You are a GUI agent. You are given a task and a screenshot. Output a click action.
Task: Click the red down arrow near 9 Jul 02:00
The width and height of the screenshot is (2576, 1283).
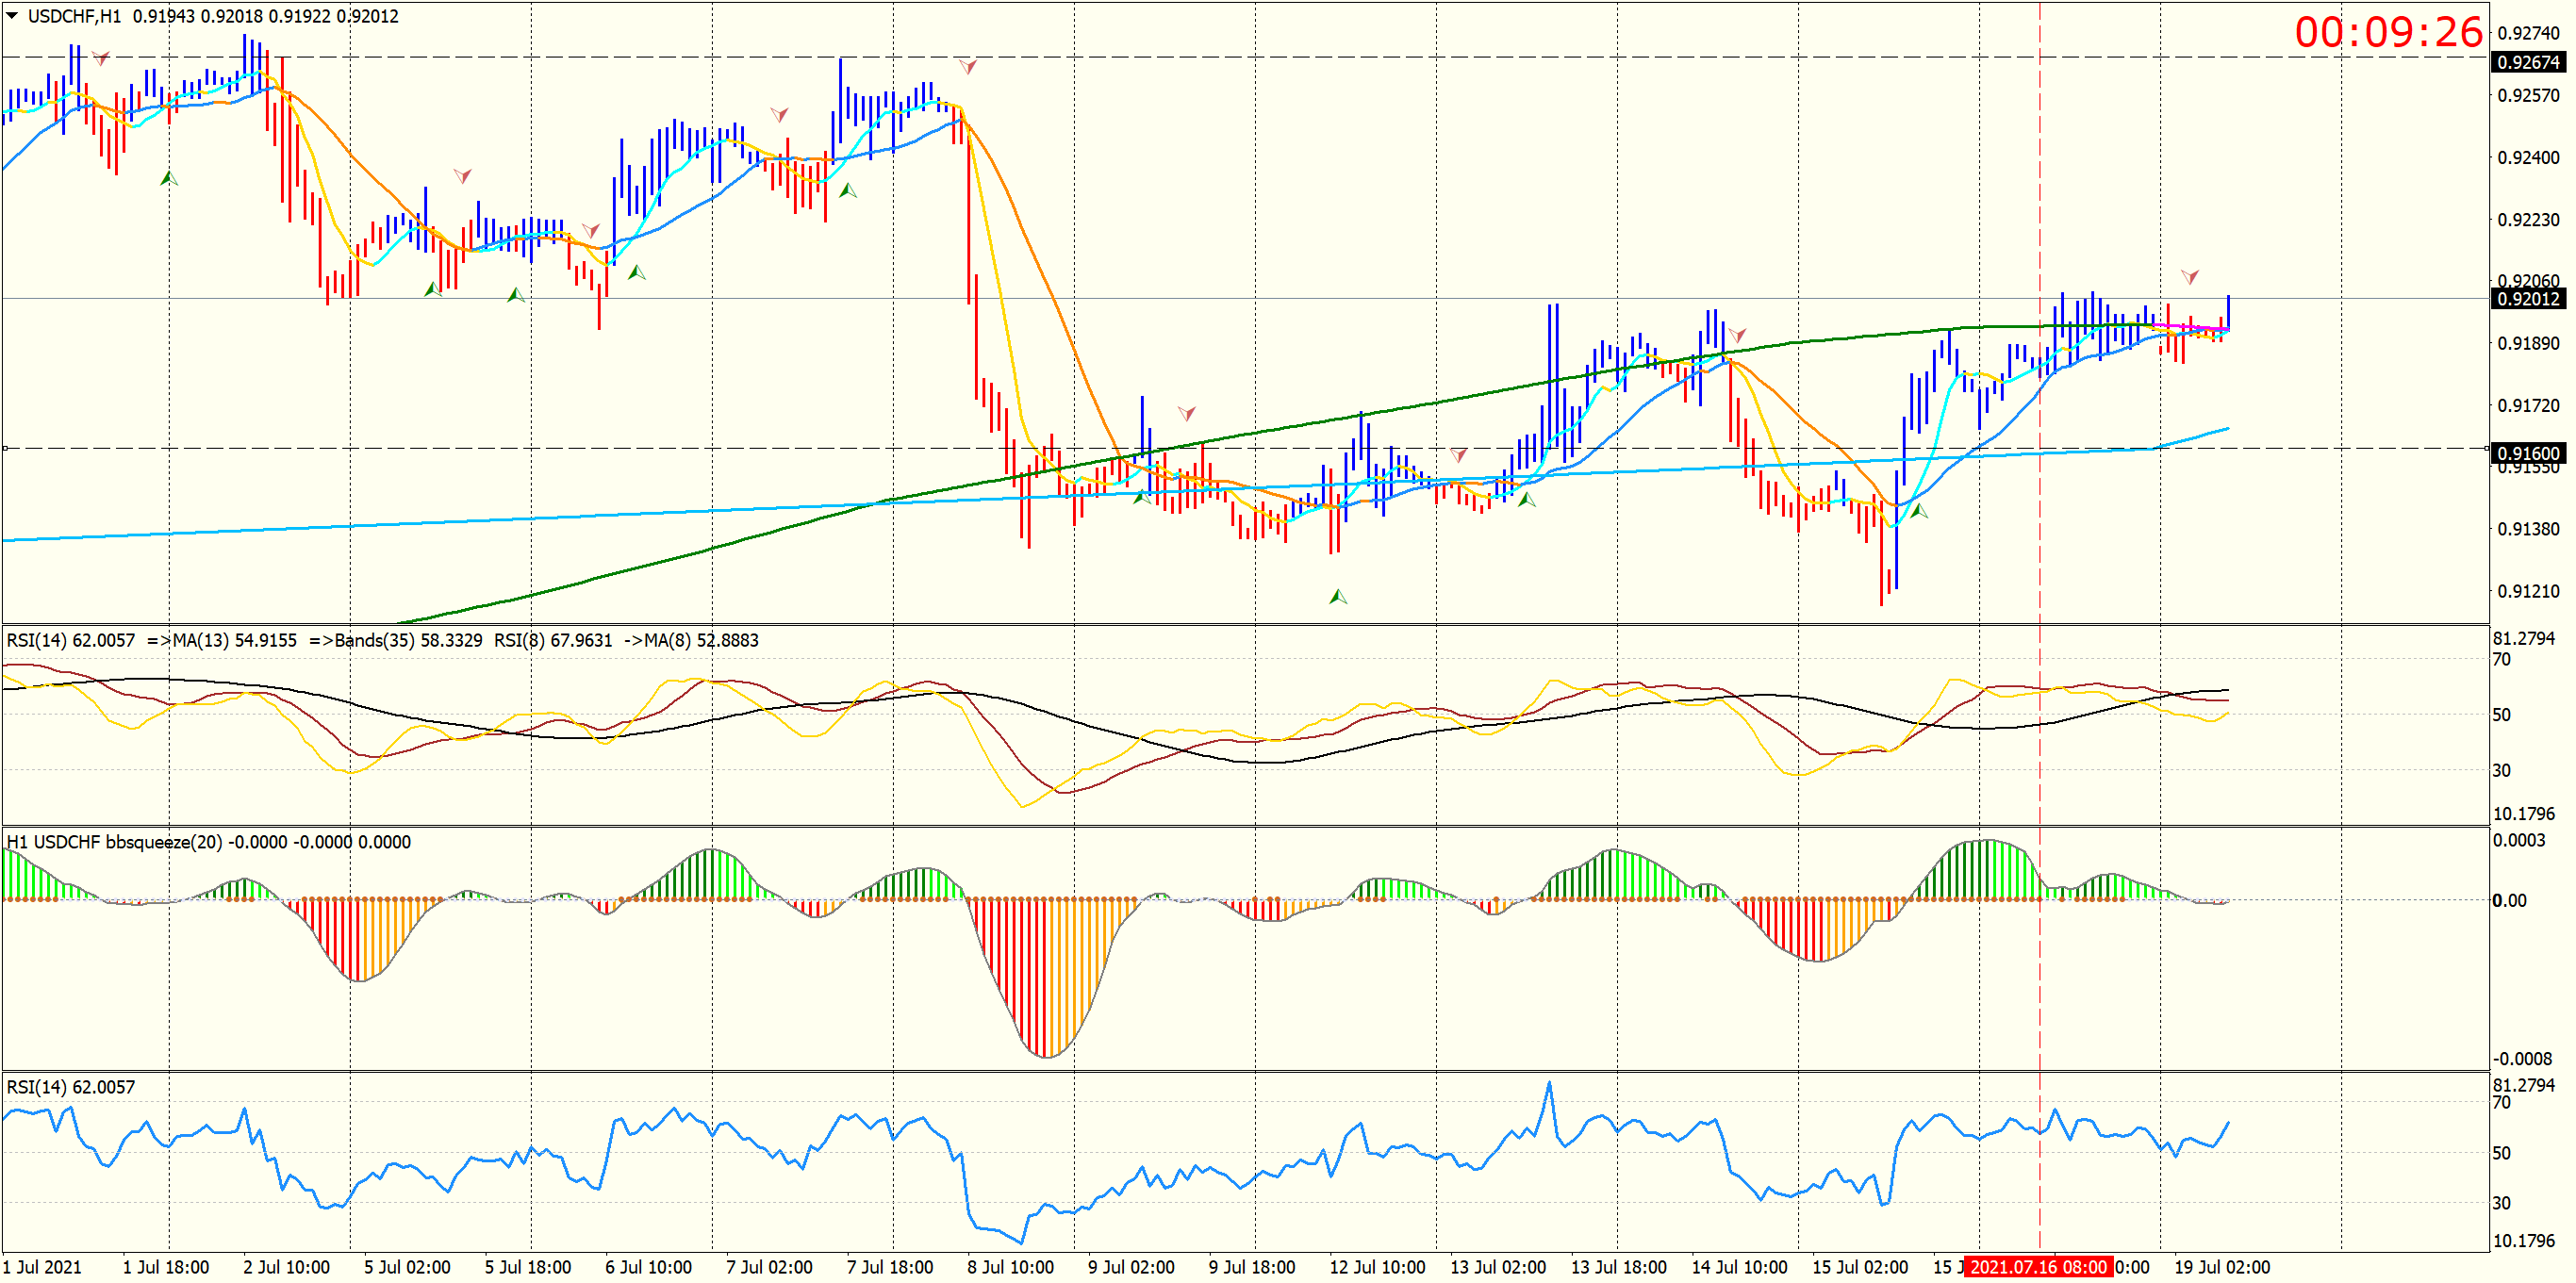[1187, 413]
